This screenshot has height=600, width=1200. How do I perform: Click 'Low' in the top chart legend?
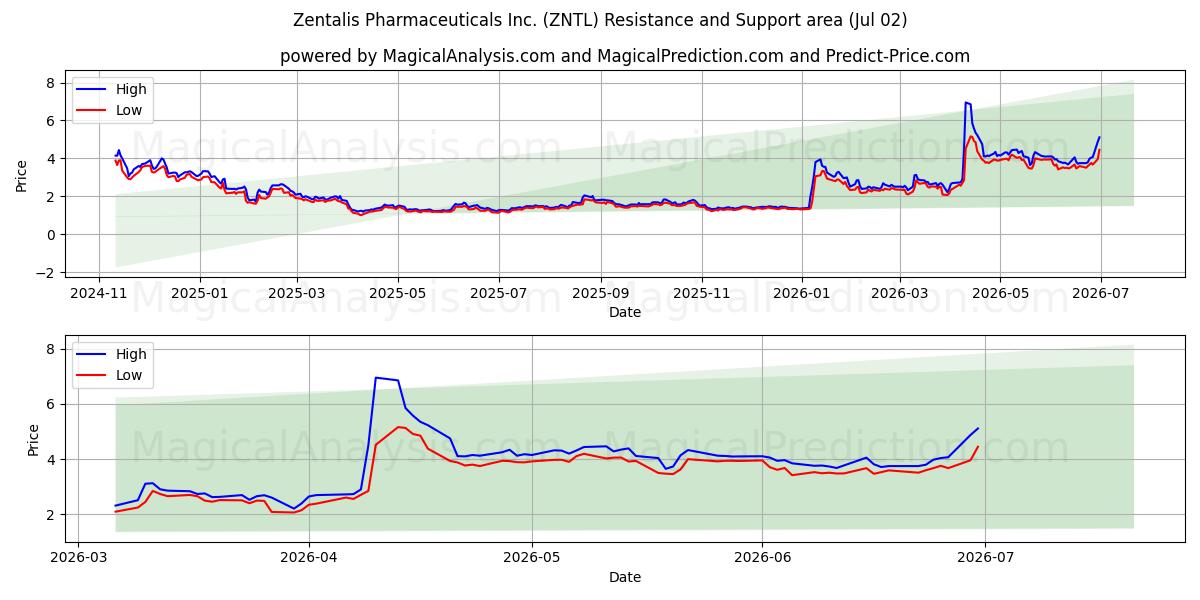click(x=129, y=110)
